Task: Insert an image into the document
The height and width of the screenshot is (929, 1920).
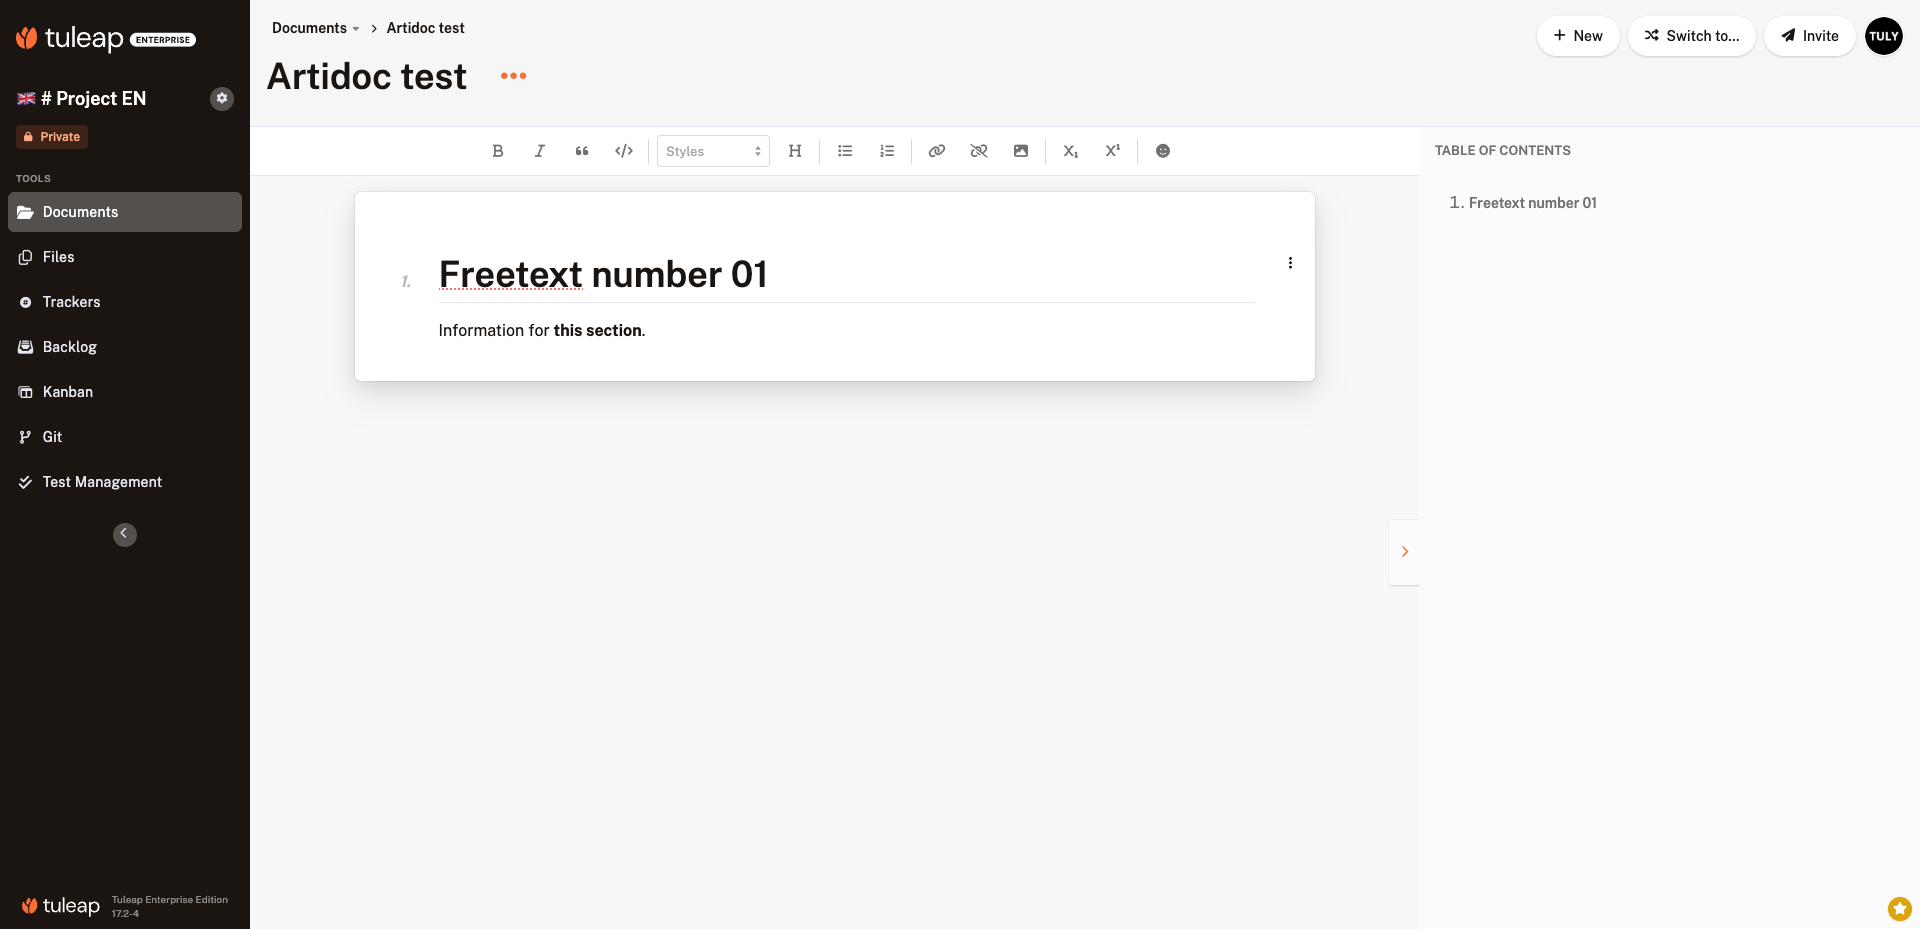Action: pos(1021,151)
